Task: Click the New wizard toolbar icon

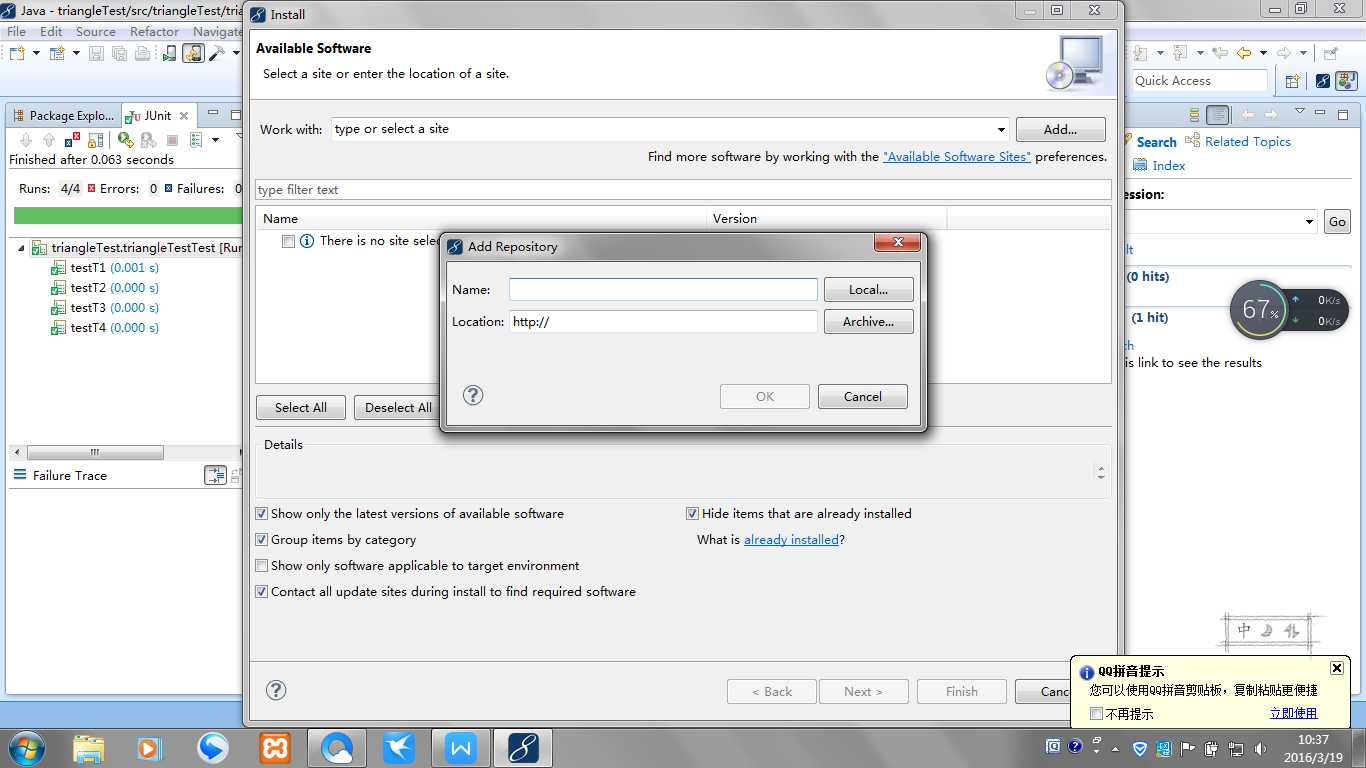Action: pyautogui.click(x=18, y=53)
